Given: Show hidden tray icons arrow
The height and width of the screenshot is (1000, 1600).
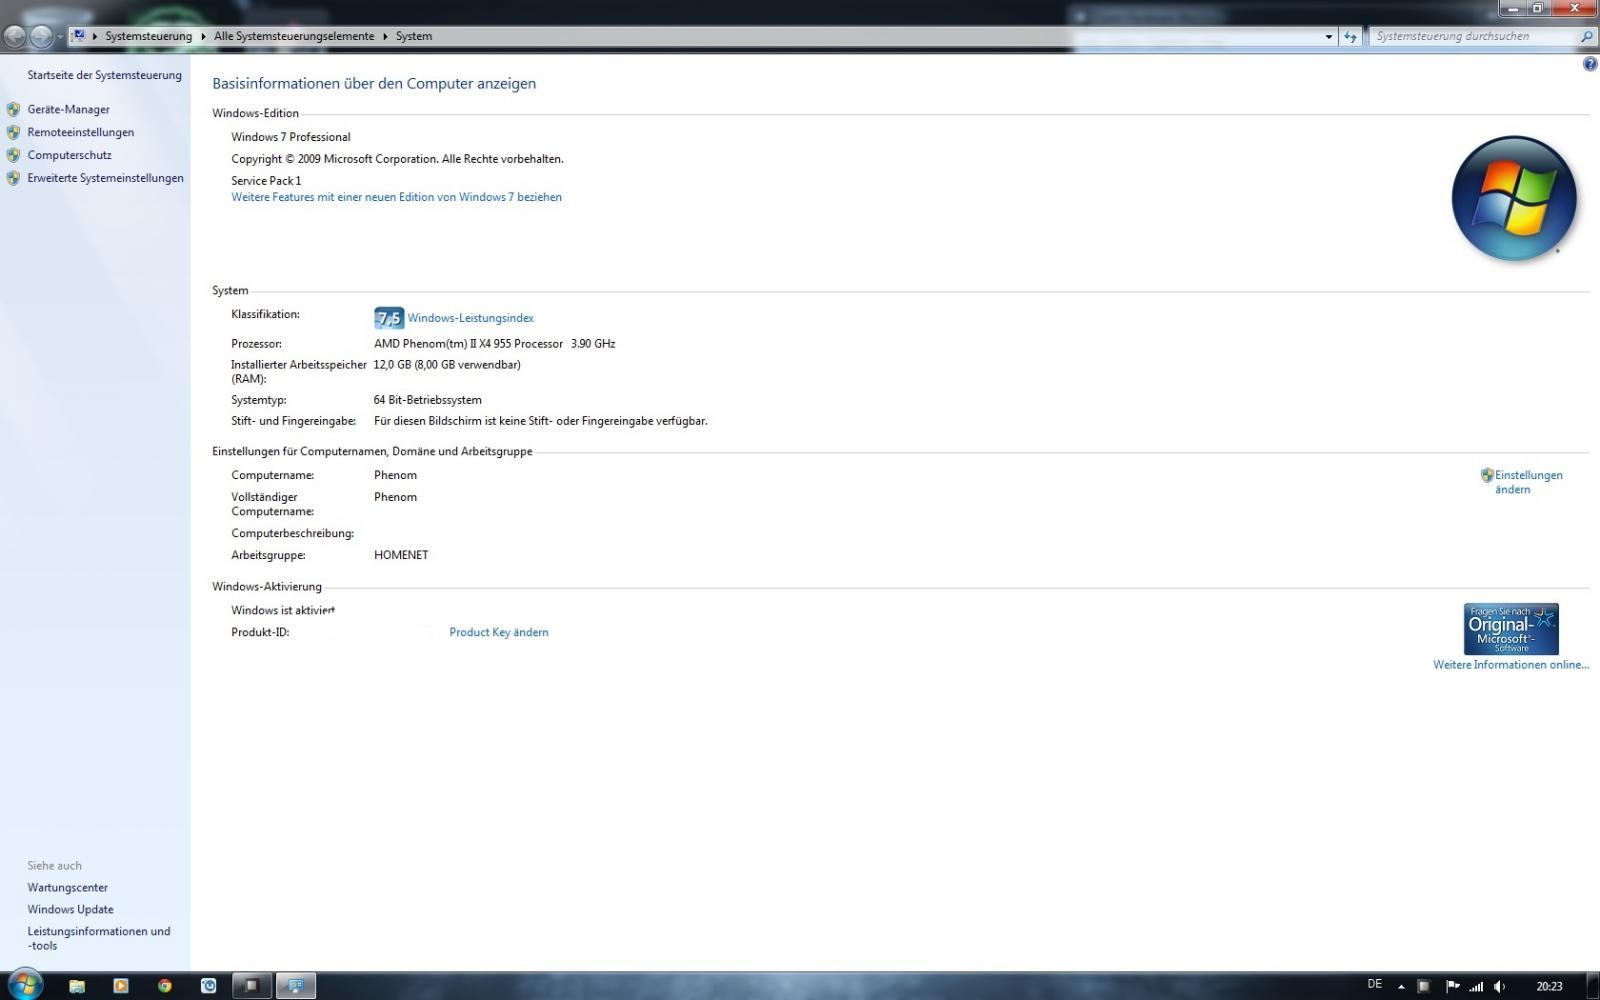Looking at the screenshot, I should tap(1401, 987).
